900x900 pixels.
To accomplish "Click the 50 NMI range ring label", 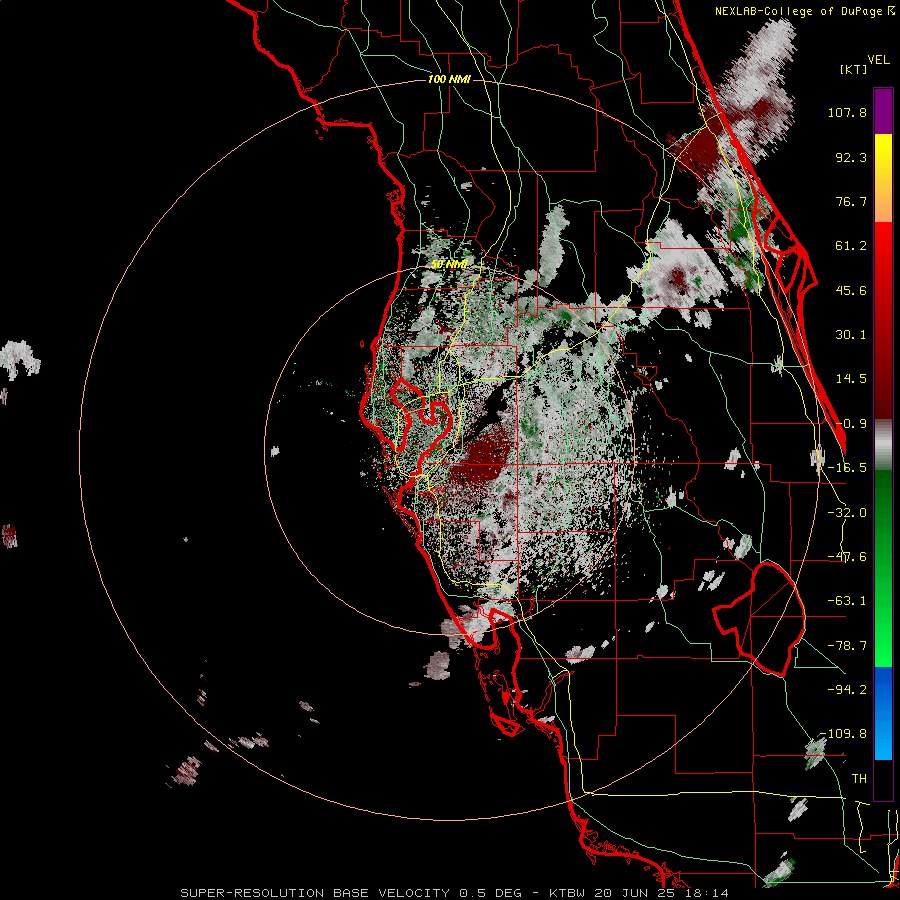I will [x=449, y=265].
